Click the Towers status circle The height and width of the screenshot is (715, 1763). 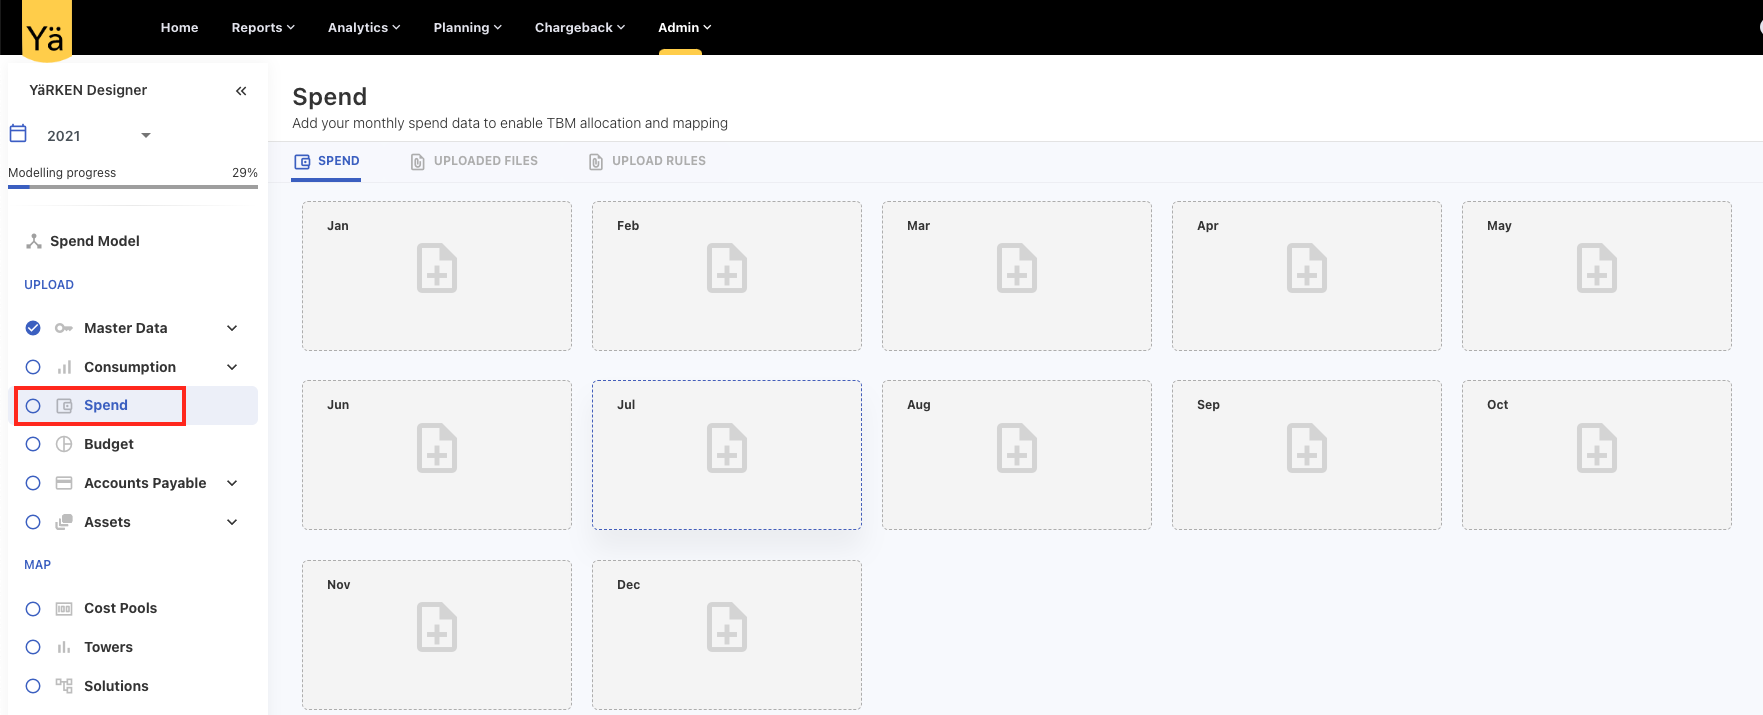33,647
